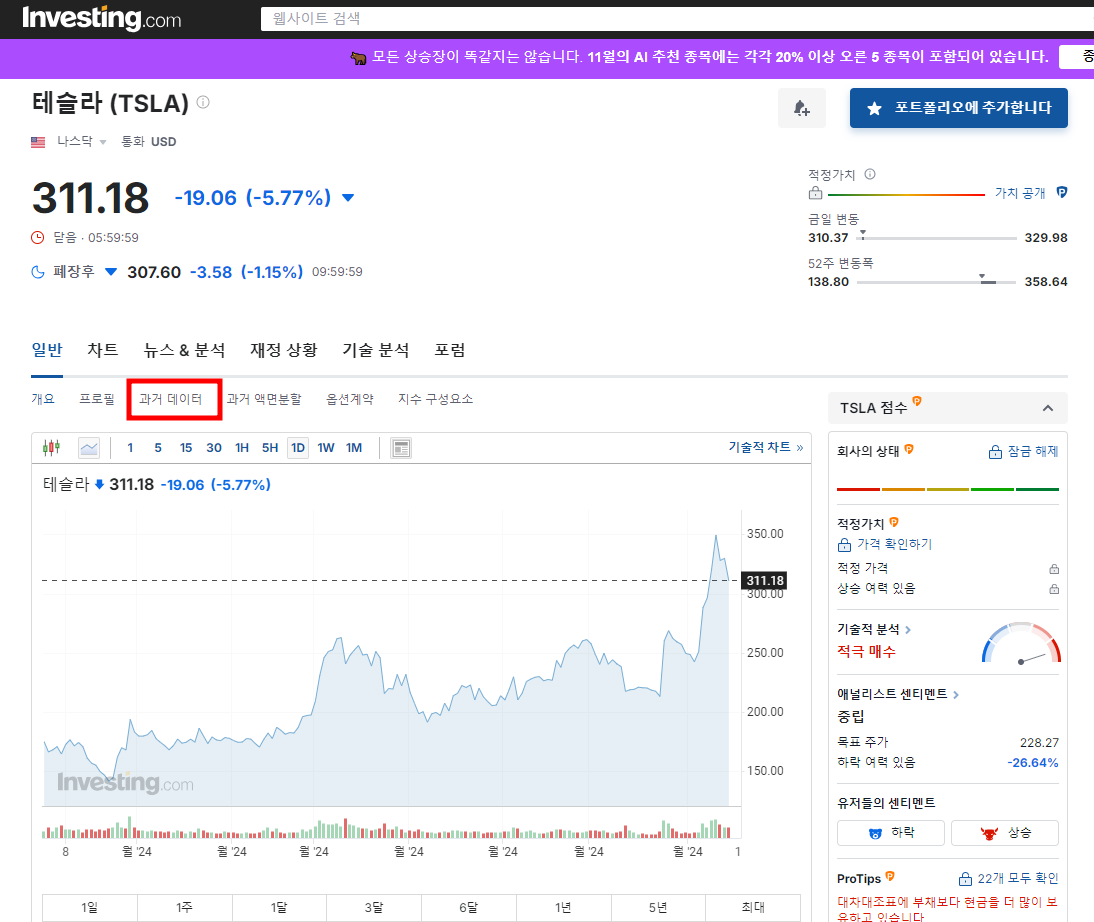This screenshot has height=922, width=1094.
Task: Collapse the TSLA 점수 panel
Action: 1048,408
